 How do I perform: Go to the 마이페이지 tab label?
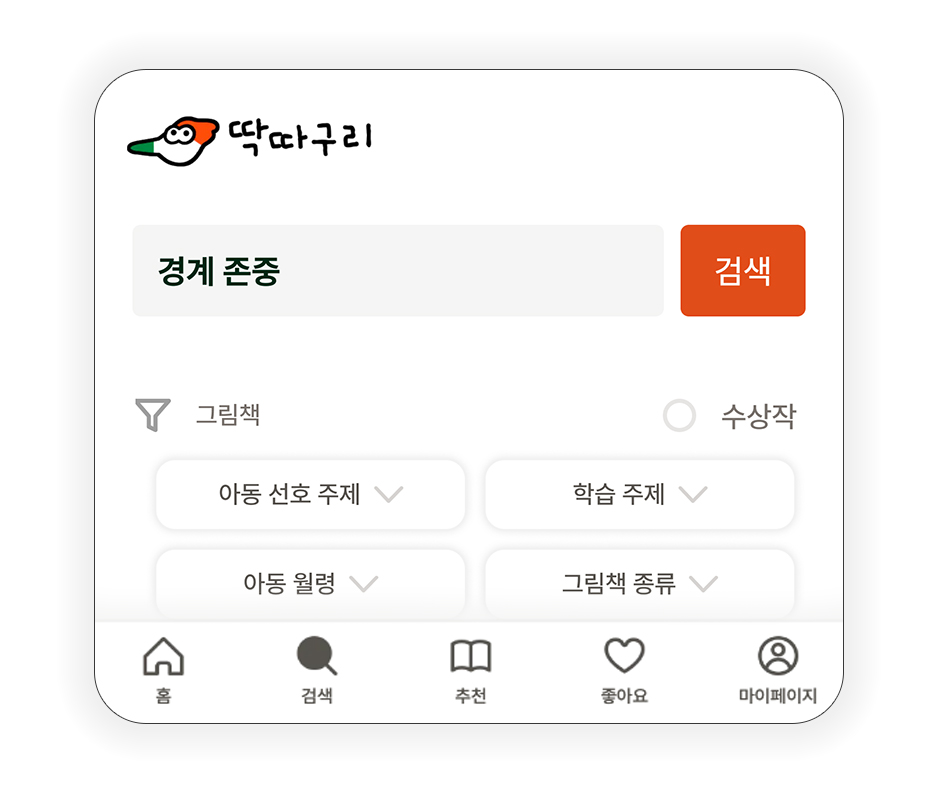pyautogui.click(x=778, y=696)
